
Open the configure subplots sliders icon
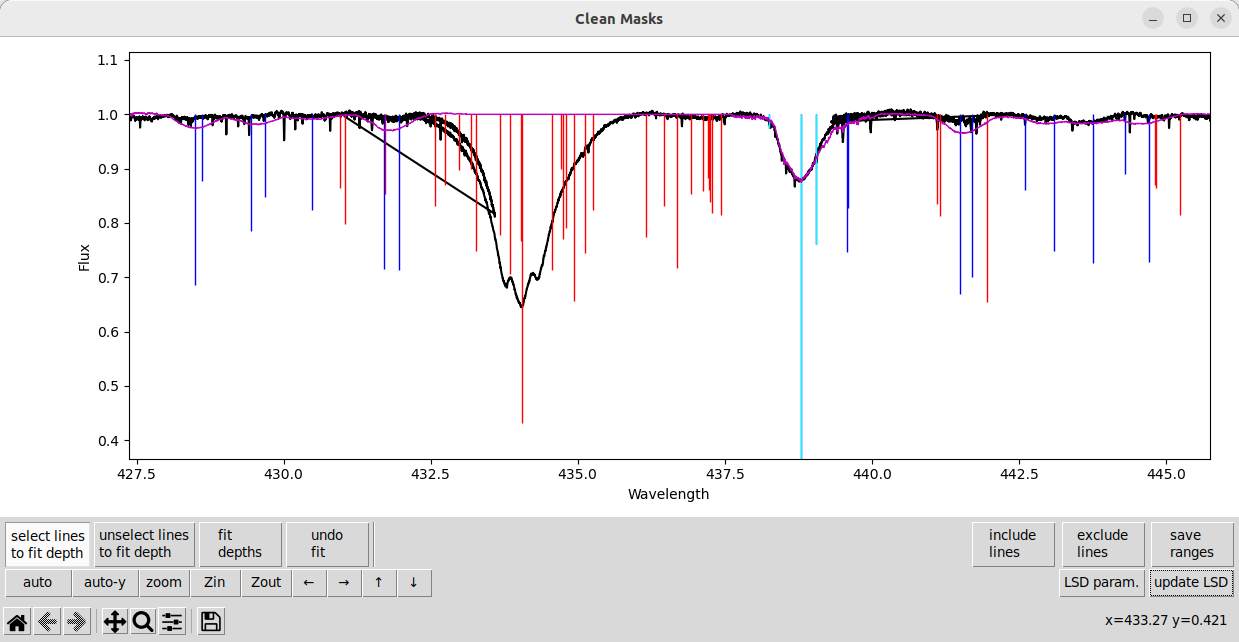pos(172,622)
